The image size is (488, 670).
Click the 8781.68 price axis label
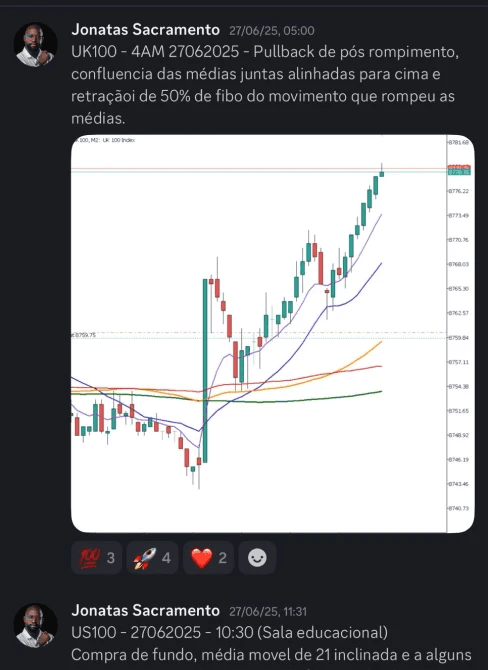[459, 142]
